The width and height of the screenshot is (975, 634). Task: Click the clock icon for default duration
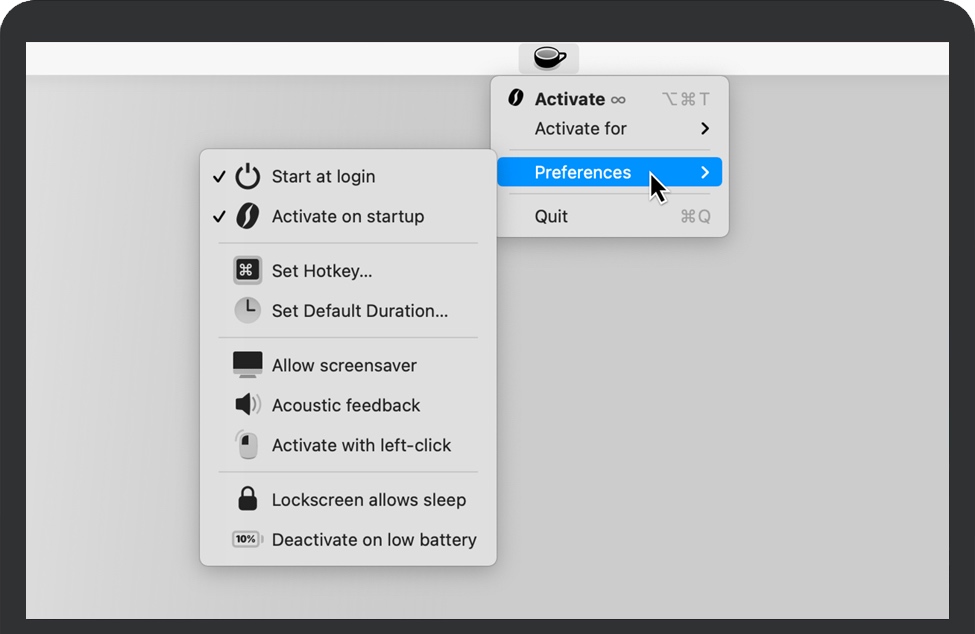247,311
